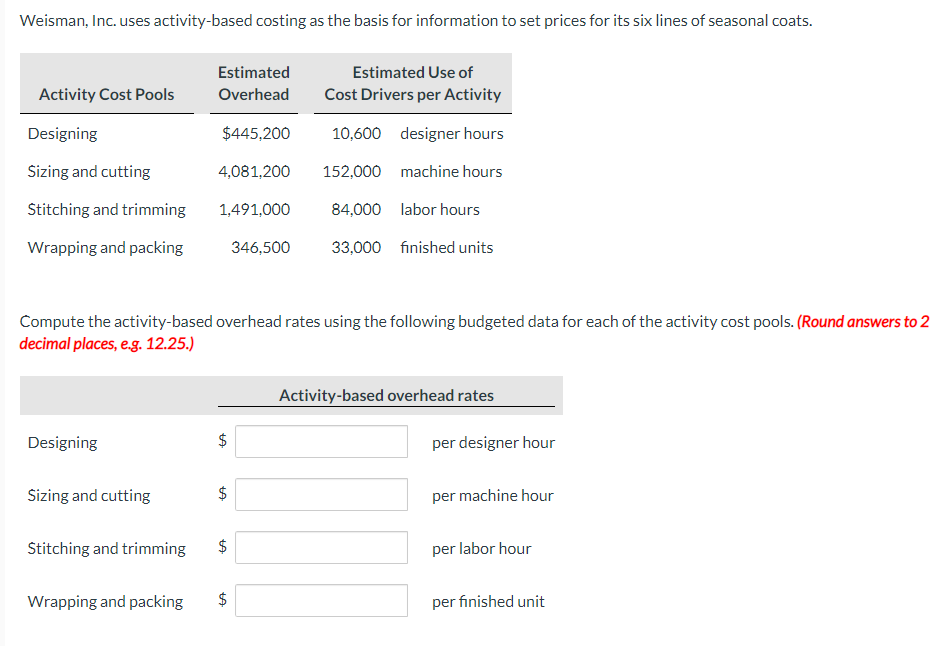The width and height of the screenshot is (951, 646).
Task: Select the Estimated Overhead column header
Action: (x=253, y=83)
